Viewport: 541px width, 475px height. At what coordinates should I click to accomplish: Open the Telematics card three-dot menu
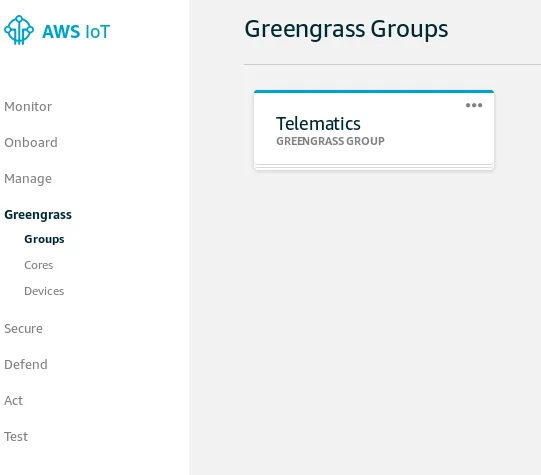click(x=474, y=105)
